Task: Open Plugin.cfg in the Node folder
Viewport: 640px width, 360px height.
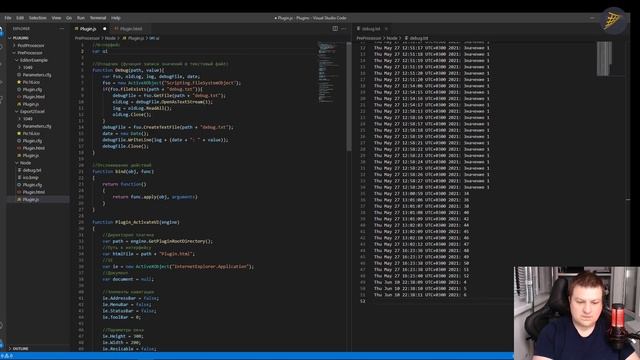Action: tap(32, 185)
